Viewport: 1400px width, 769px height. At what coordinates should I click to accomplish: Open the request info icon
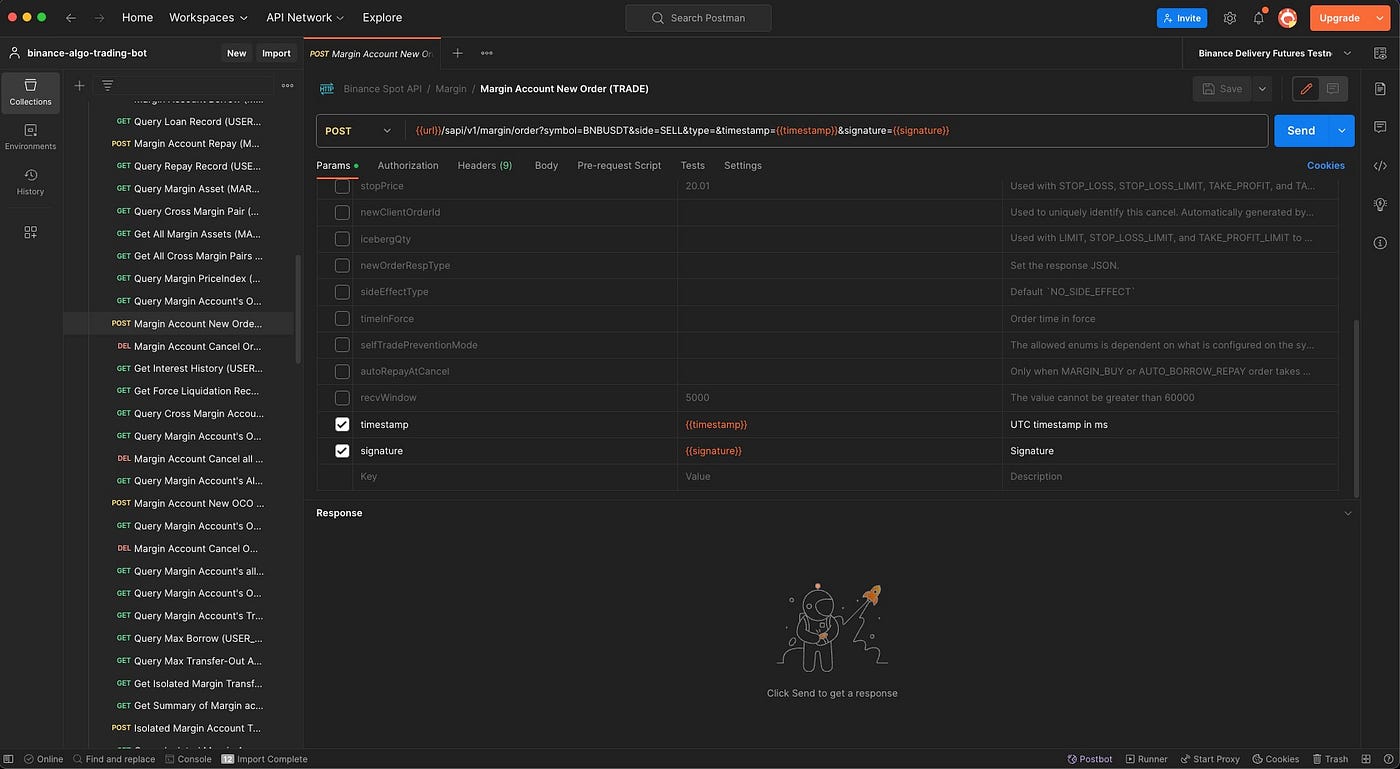click(x=1380, y=243)
